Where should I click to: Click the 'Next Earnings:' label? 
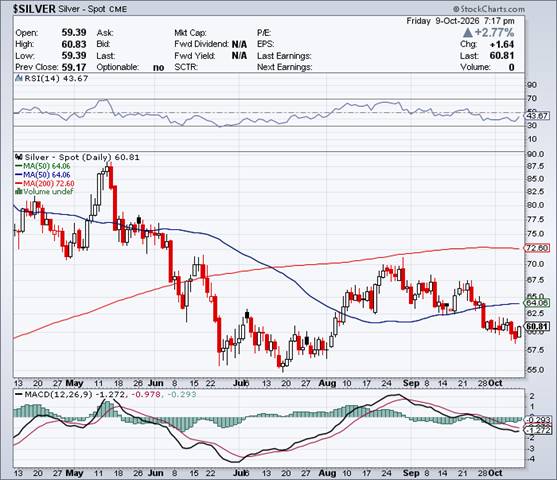(285, 67)
